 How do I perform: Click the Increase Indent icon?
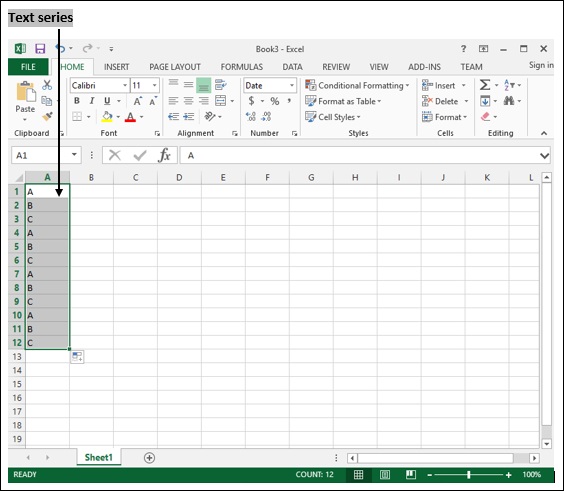click(188, 117)
